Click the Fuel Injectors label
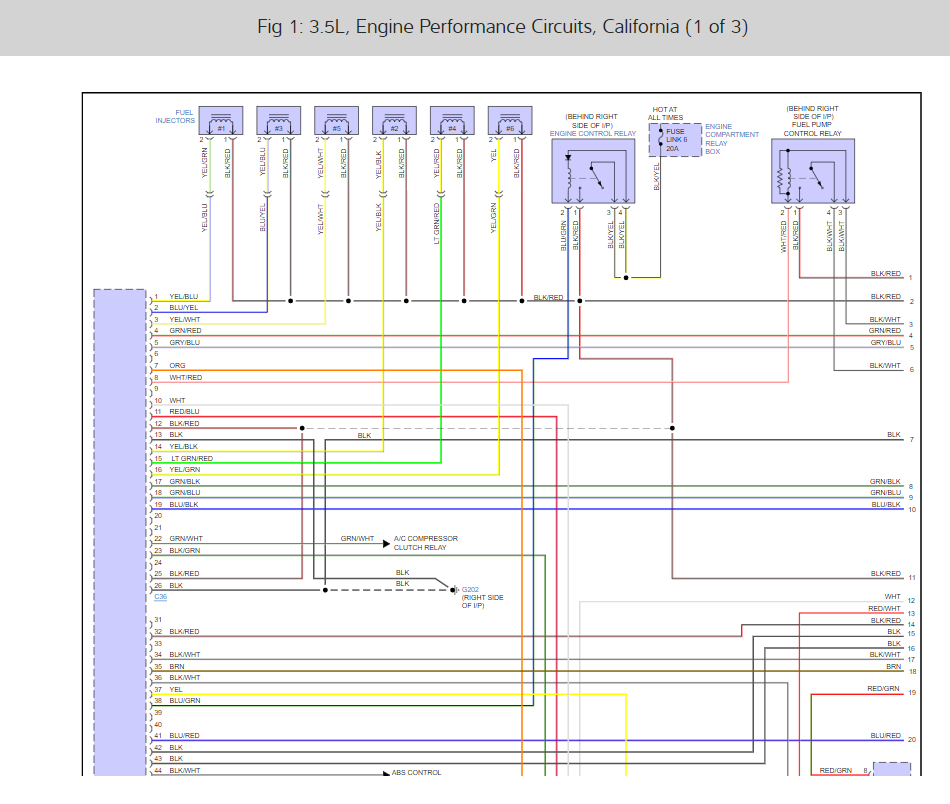Viewport: 950px width, 804px height. coord(176,117)
